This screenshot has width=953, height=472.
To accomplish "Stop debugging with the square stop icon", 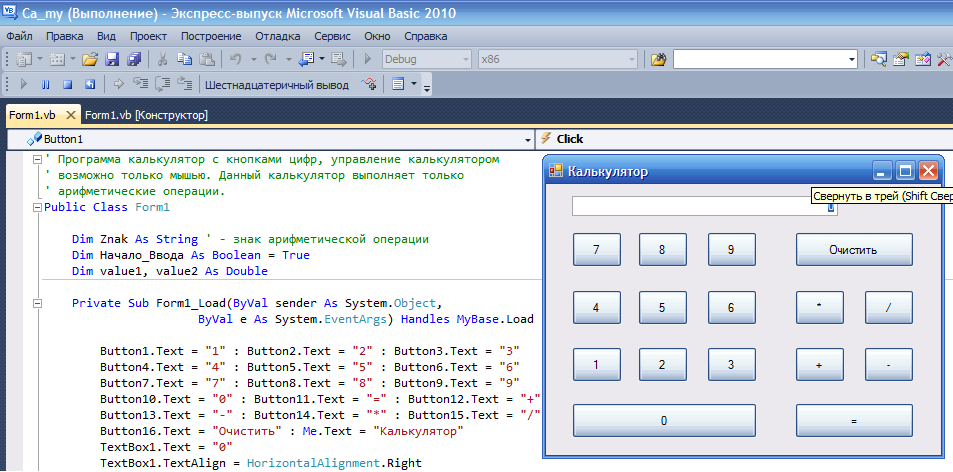I will coord(67,84).
